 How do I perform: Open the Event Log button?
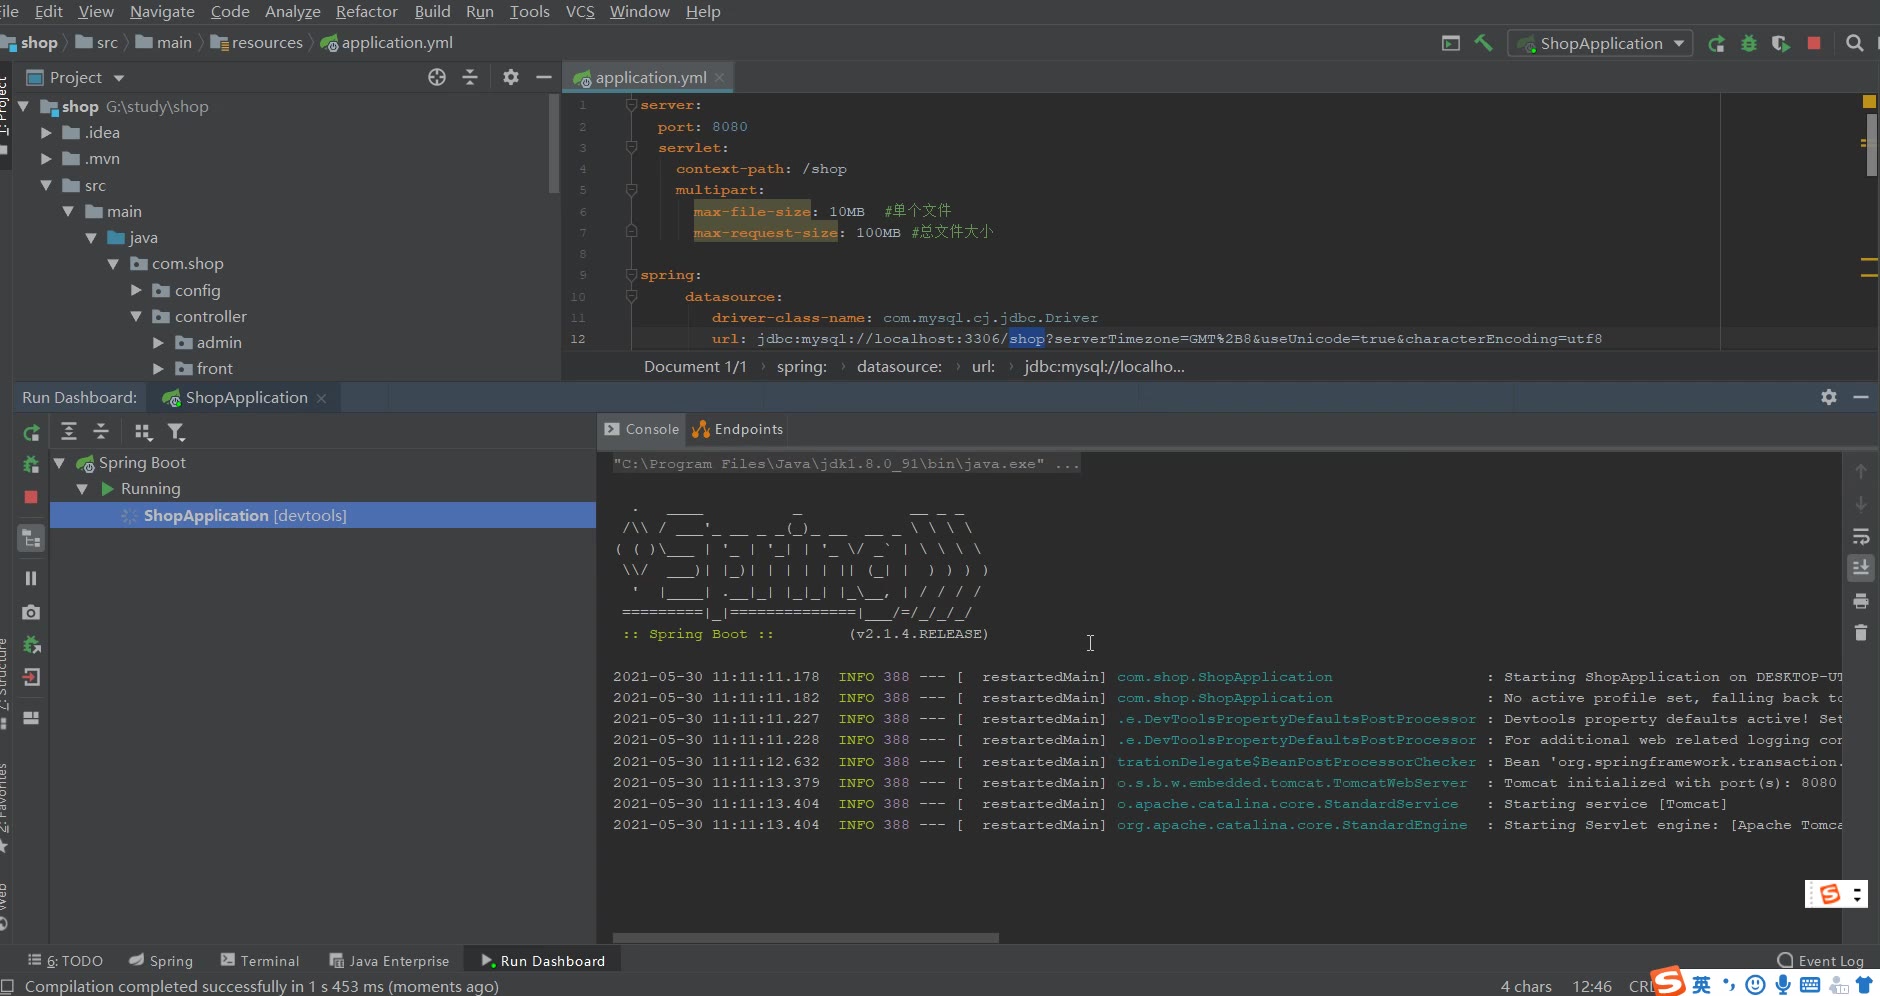1820,960
